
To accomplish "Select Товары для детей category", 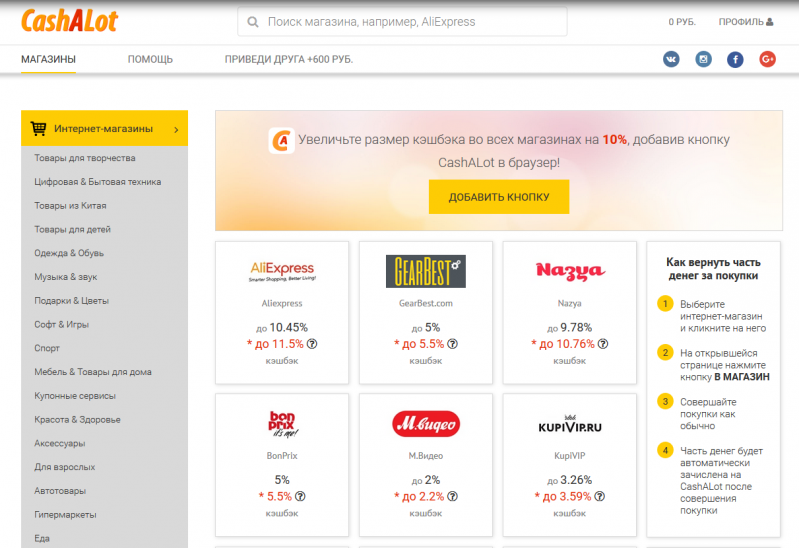I will pos(72,229).
